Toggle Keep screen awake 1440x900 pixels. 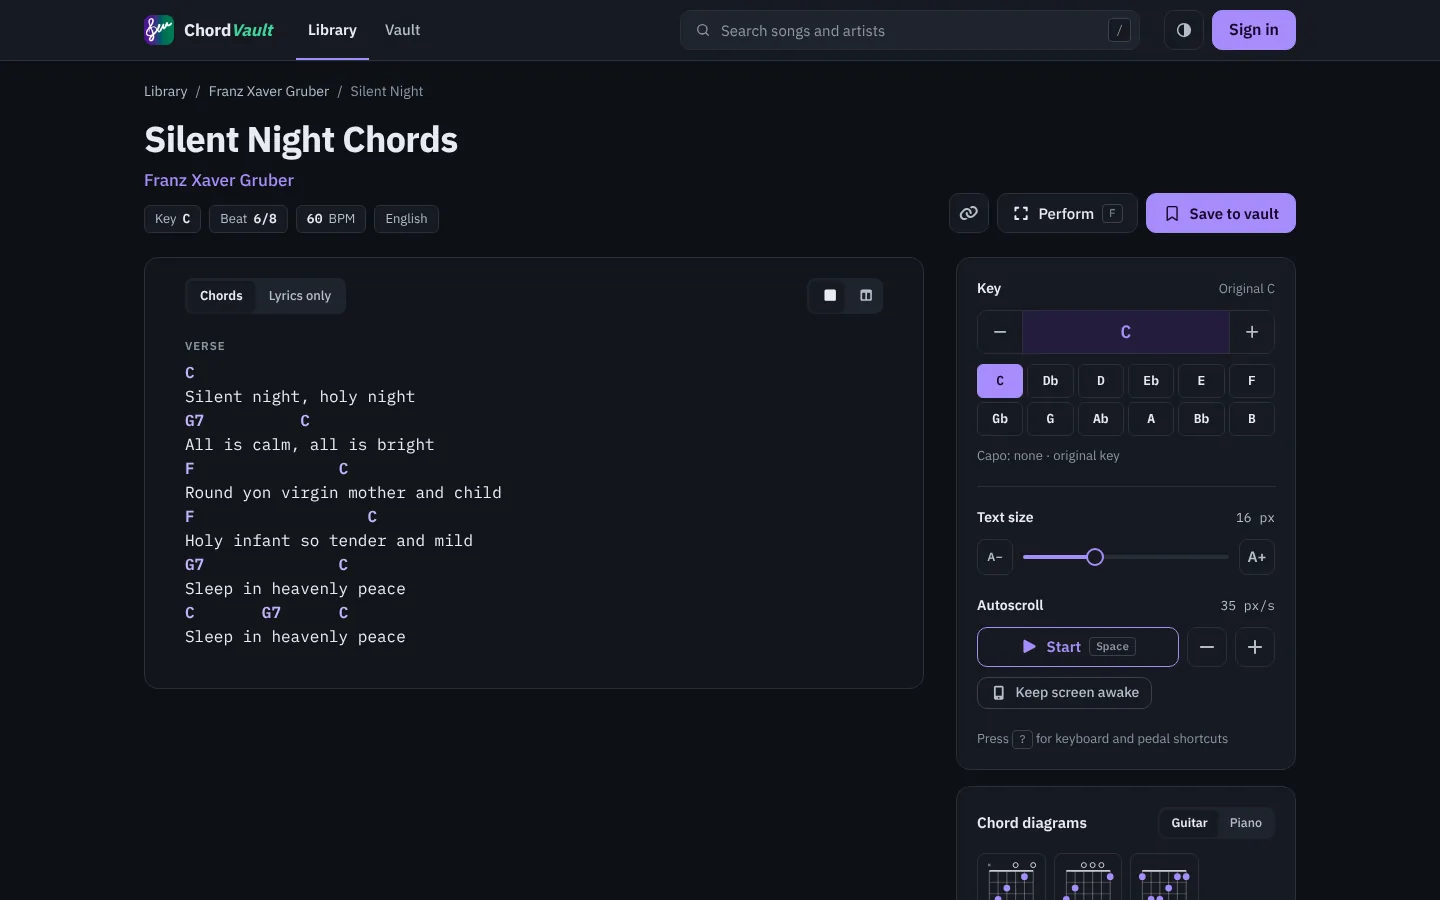[1064, 693]
